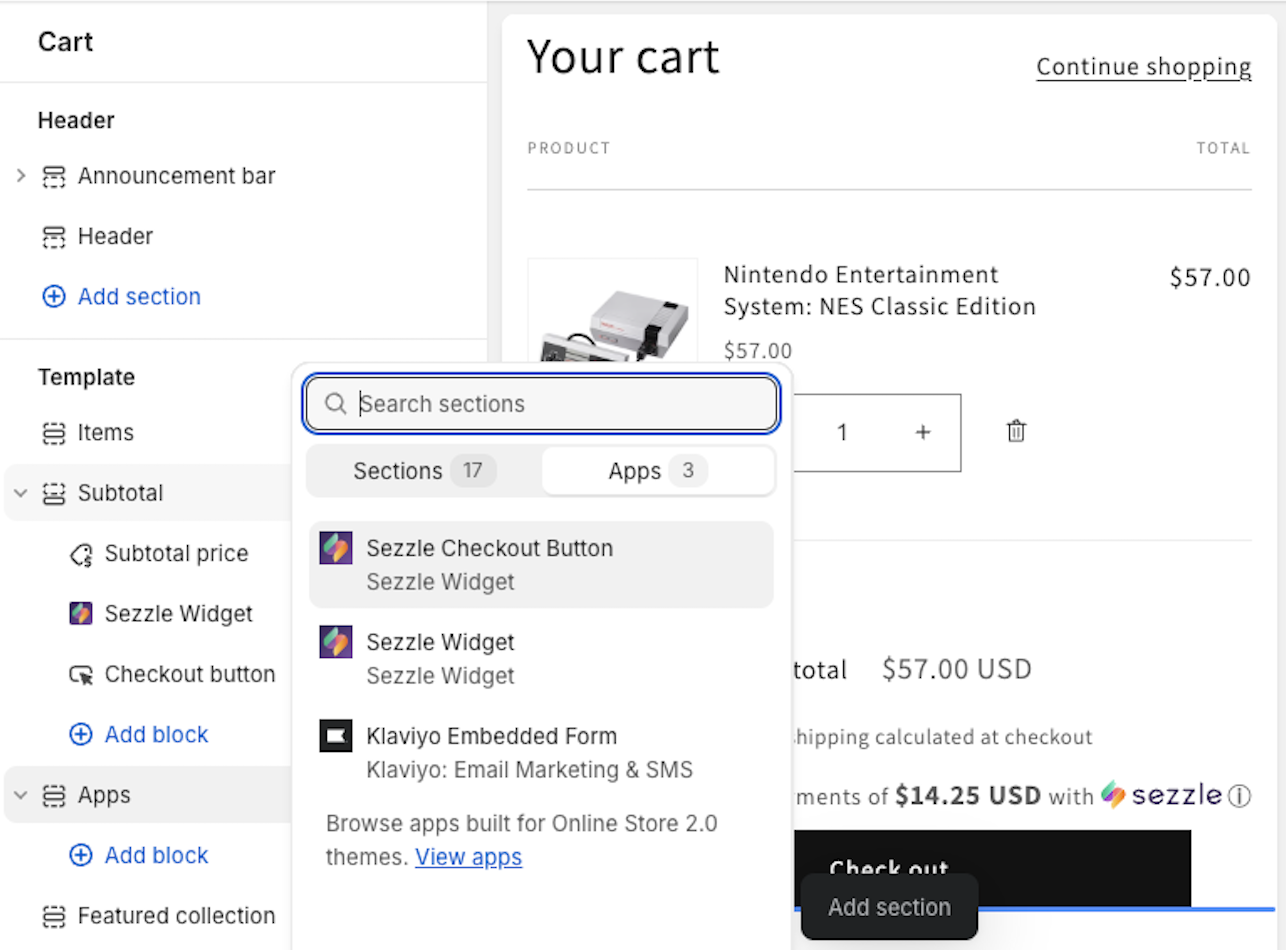Click the Template group heading
This screenshot has height=950, width=1286.
86,377
